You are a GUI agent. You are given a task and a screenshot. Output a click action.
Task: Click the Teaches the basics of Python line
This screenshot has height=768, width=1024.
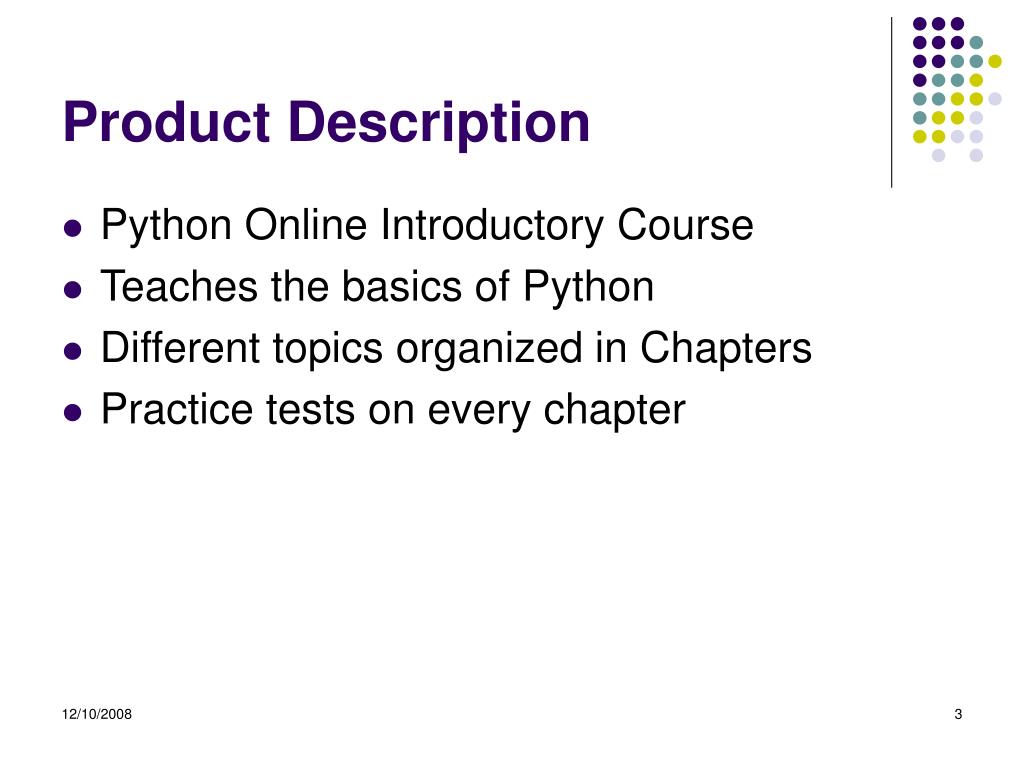377,287
